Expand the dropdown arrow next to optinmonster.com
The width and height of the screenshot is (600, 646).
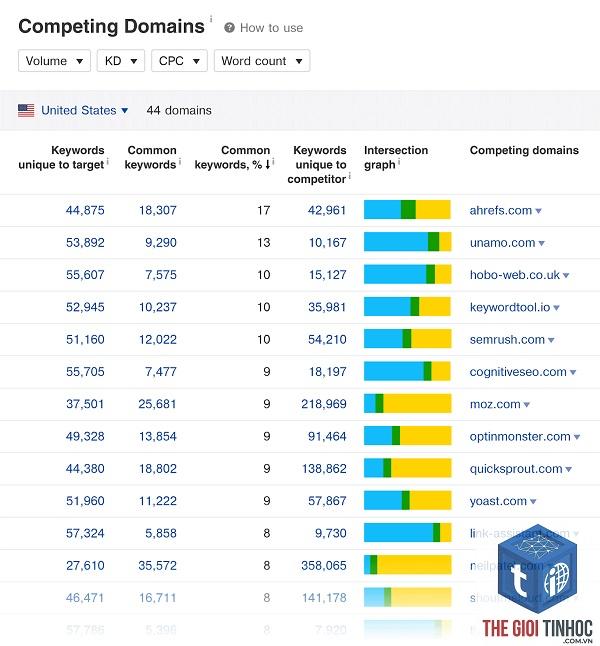[577, 437]
